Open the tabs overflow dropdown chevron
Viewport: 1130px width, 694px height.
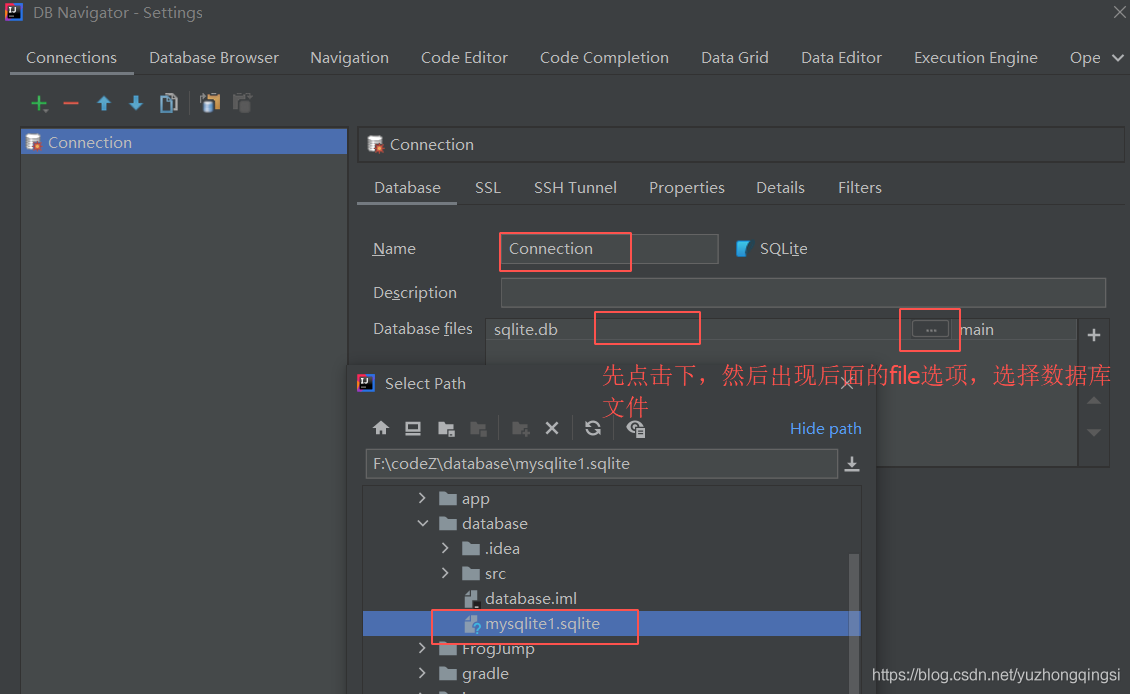pos(1118,58)
